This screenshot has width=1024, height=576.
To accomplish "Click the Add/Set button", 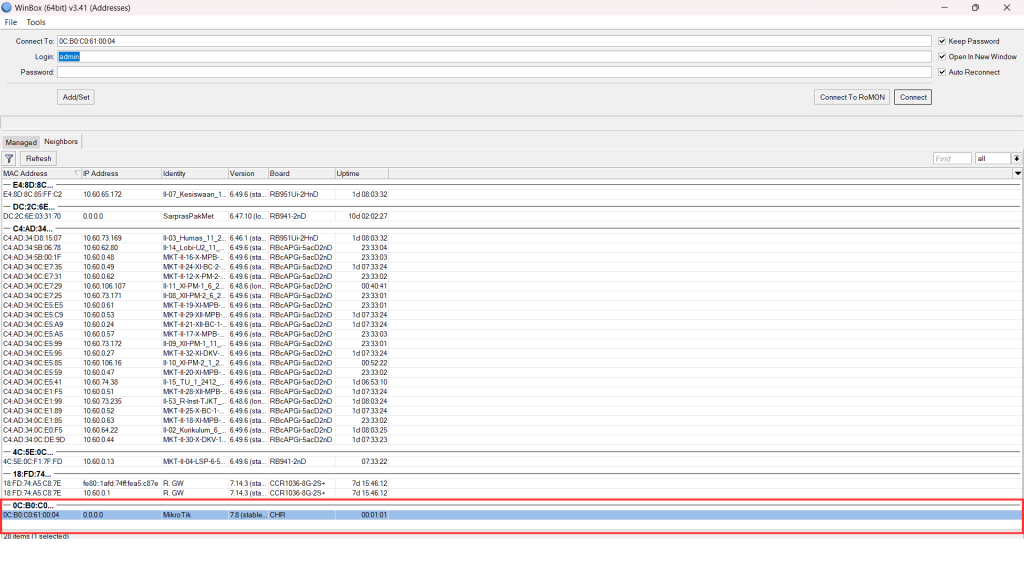I will coord(76,97).
